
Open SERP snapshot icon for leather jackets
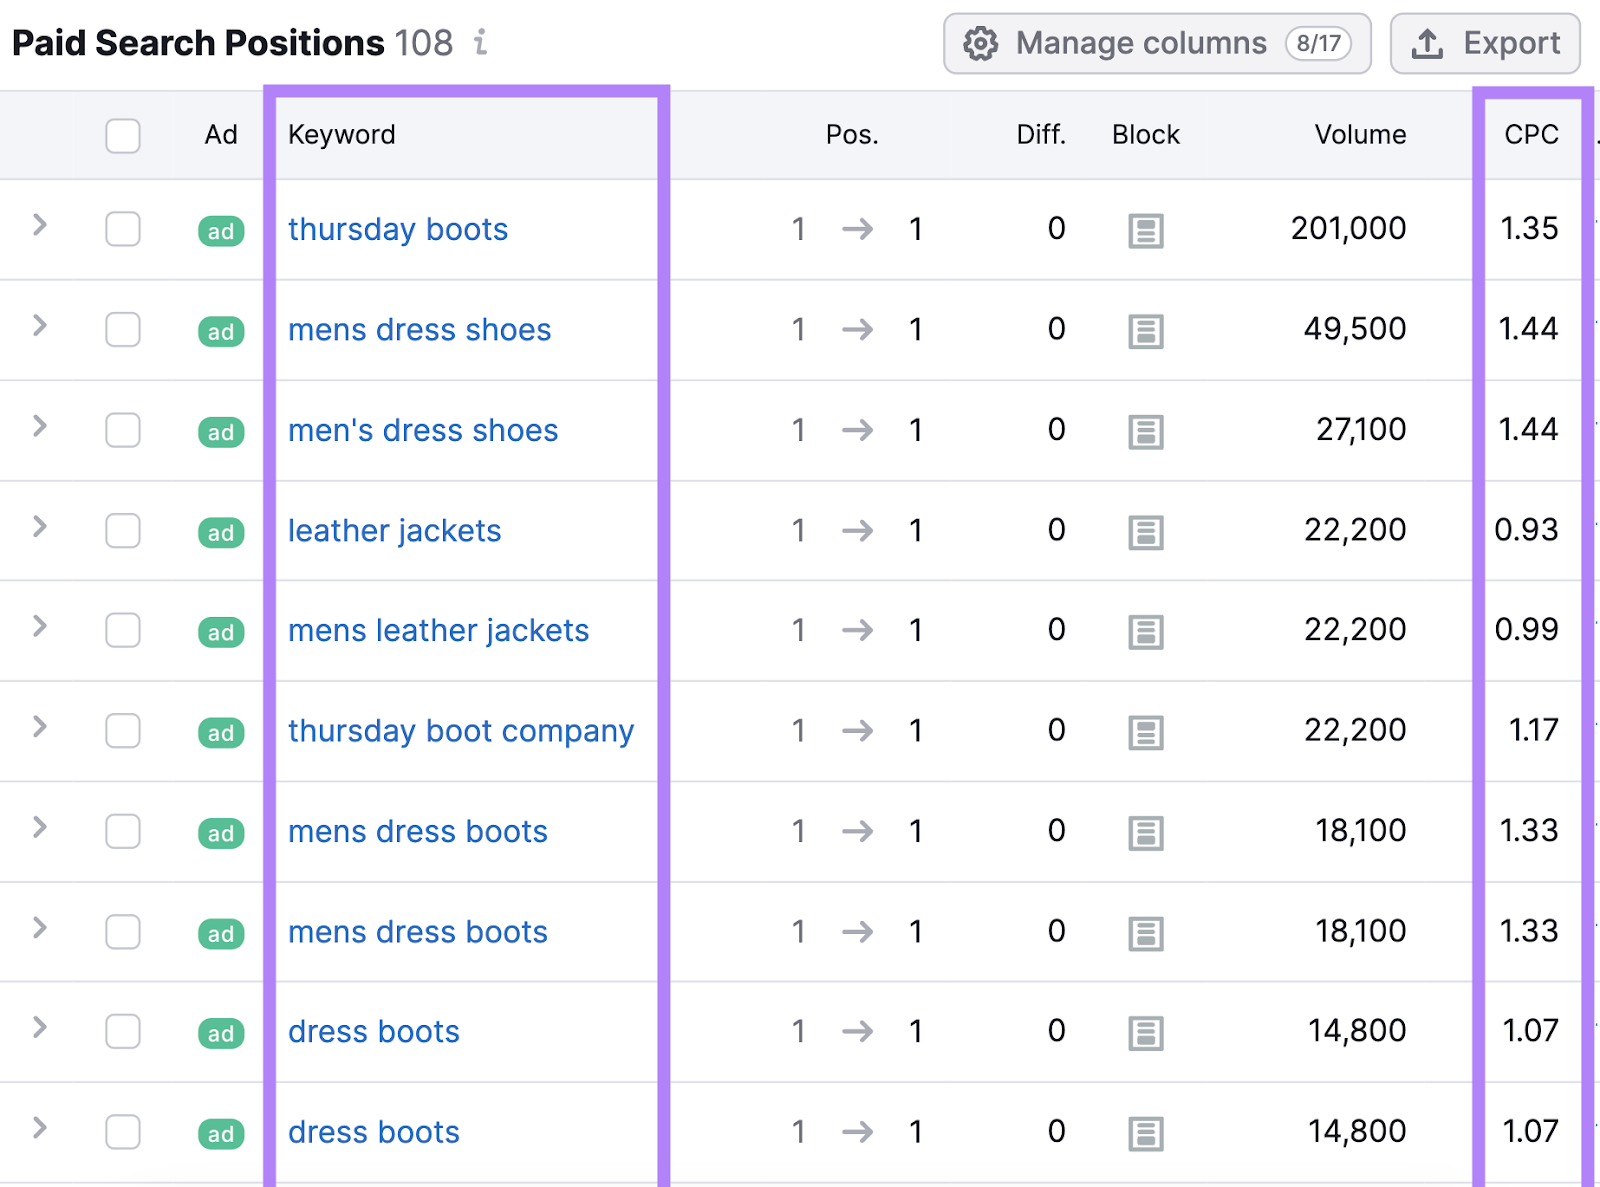pyautogui.click(x=1145, y=531)
